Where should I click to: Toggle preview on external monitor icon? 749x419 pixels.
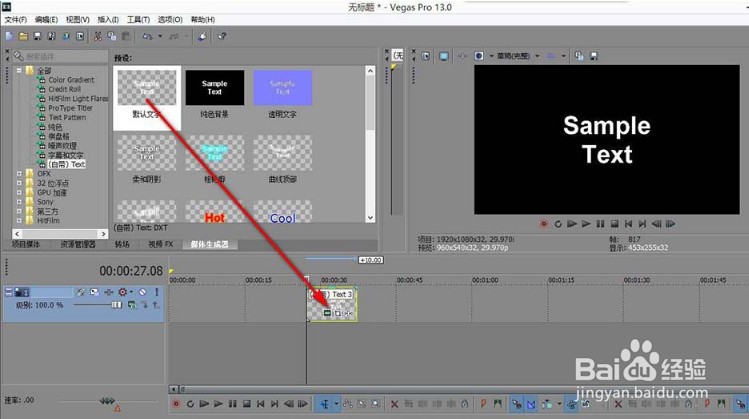(444, 56)
